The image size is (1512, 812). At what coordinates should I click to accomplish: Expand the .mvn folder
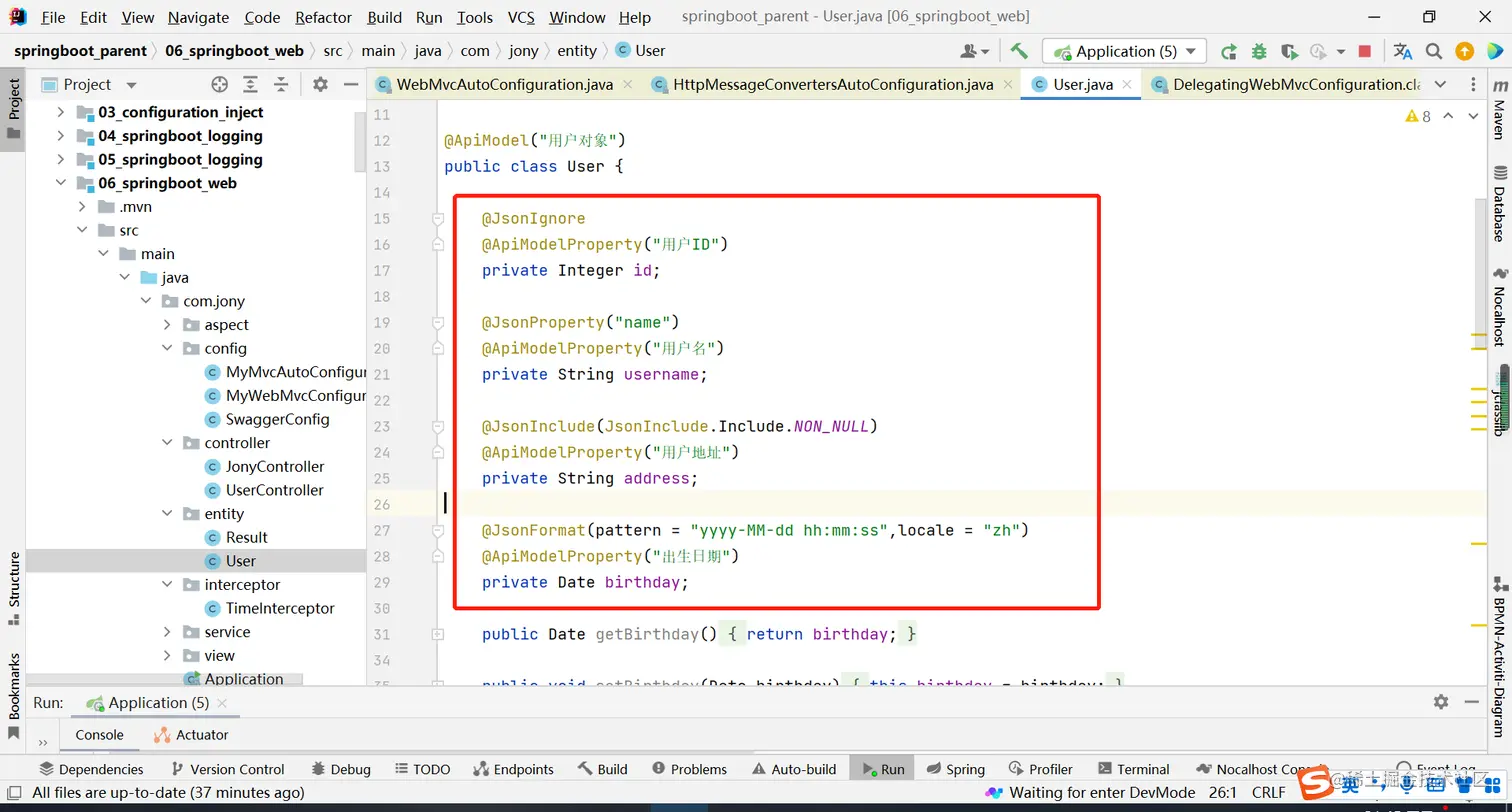(x=82, y=207)
